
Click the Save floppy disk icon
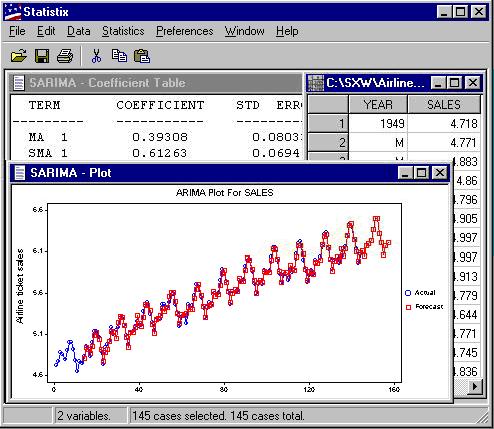click(42, 56)
